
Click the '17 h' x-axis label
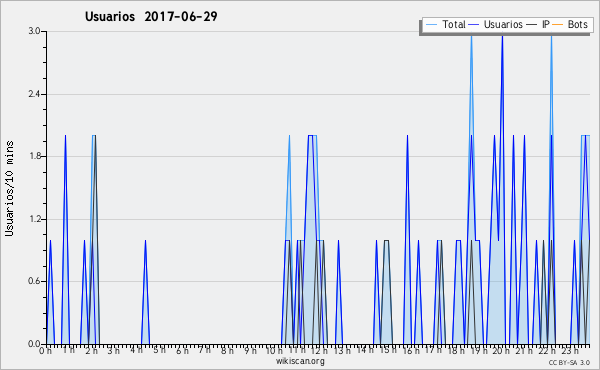click(x=433, y=350)
